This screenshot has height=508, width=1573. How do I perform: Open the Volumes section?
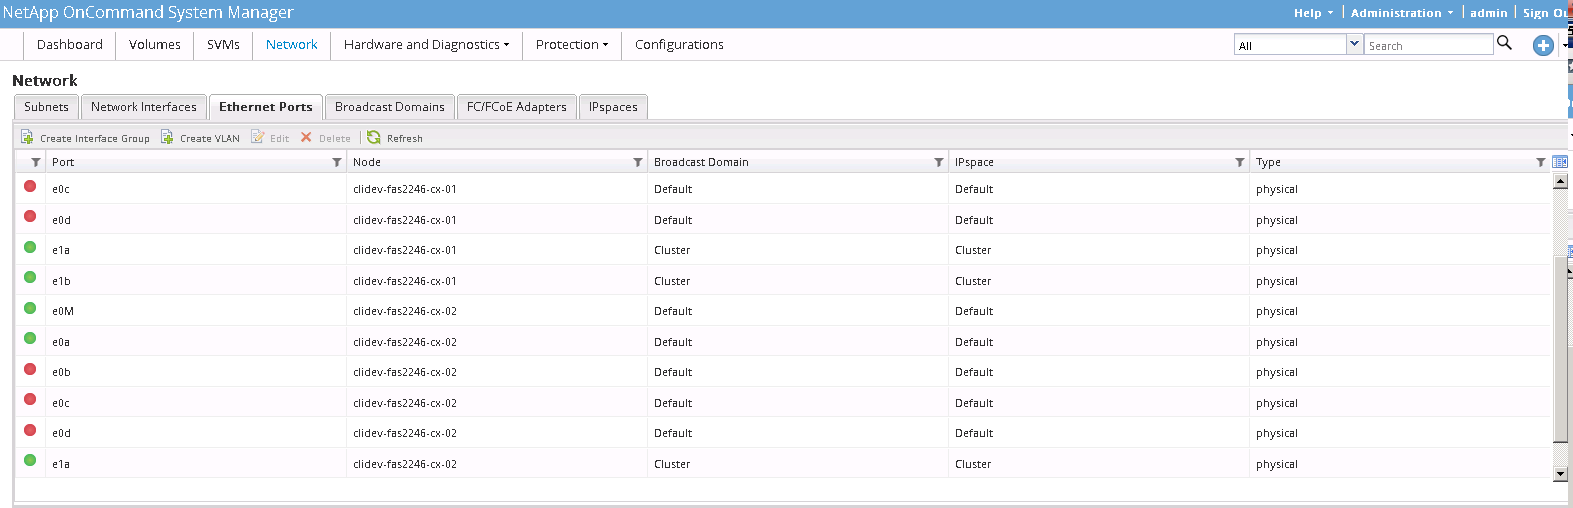tap(155, 45)
